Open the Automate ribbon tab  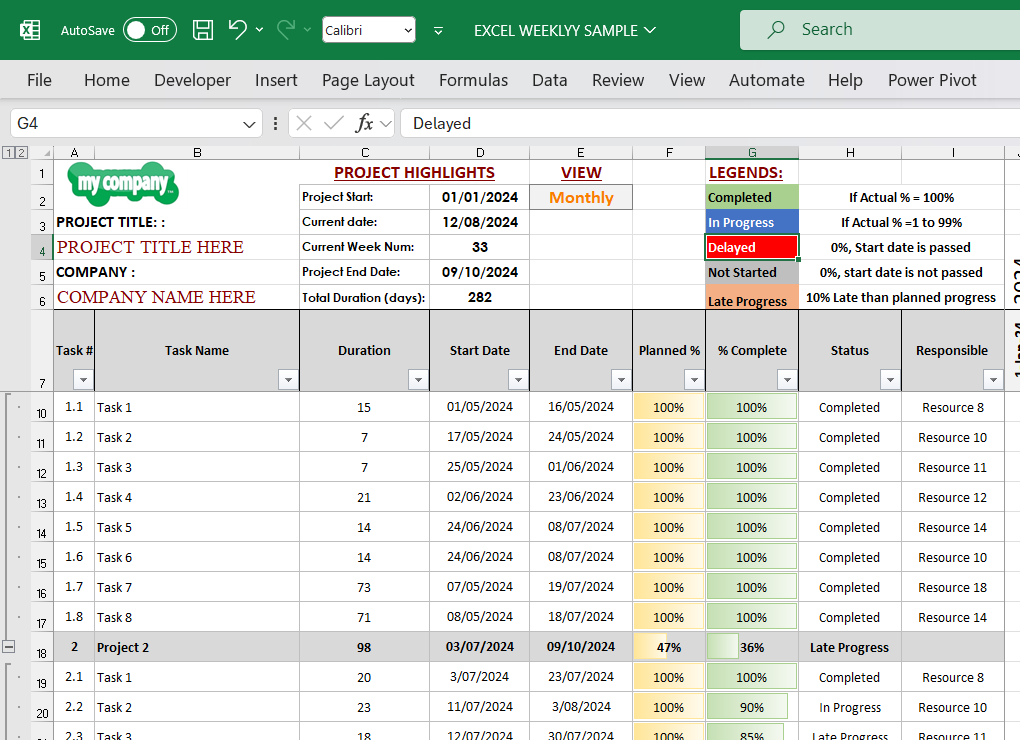[766, 80]
